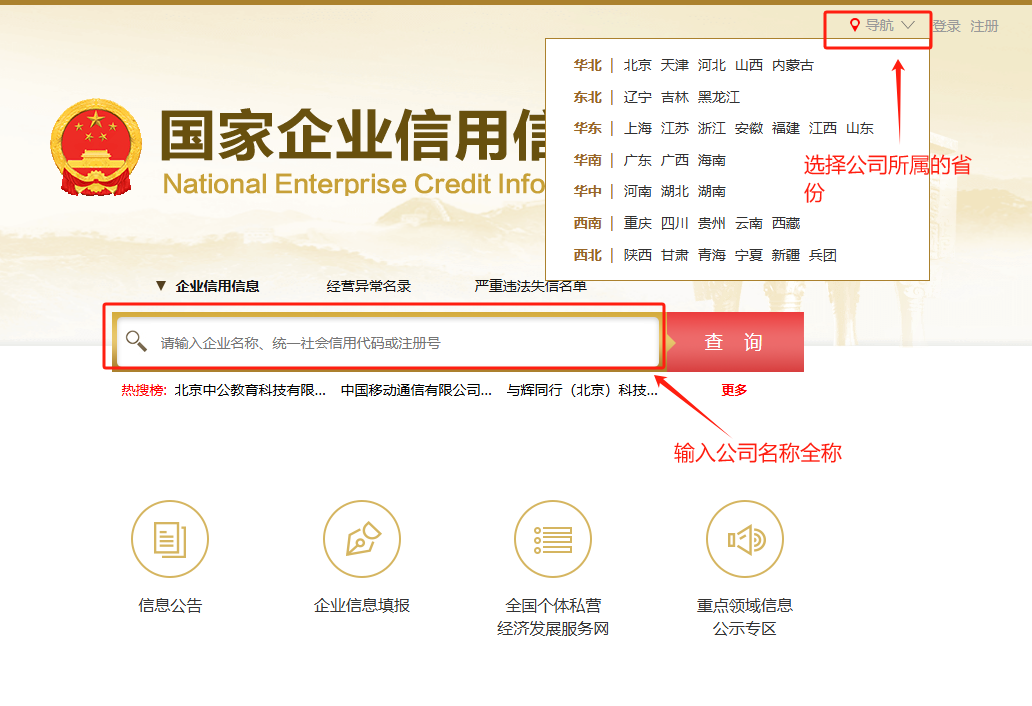Image resolution: width=1032 pixels, height=706 pixels.
Task: Click the 华北 region label
Action: [588, 65]
